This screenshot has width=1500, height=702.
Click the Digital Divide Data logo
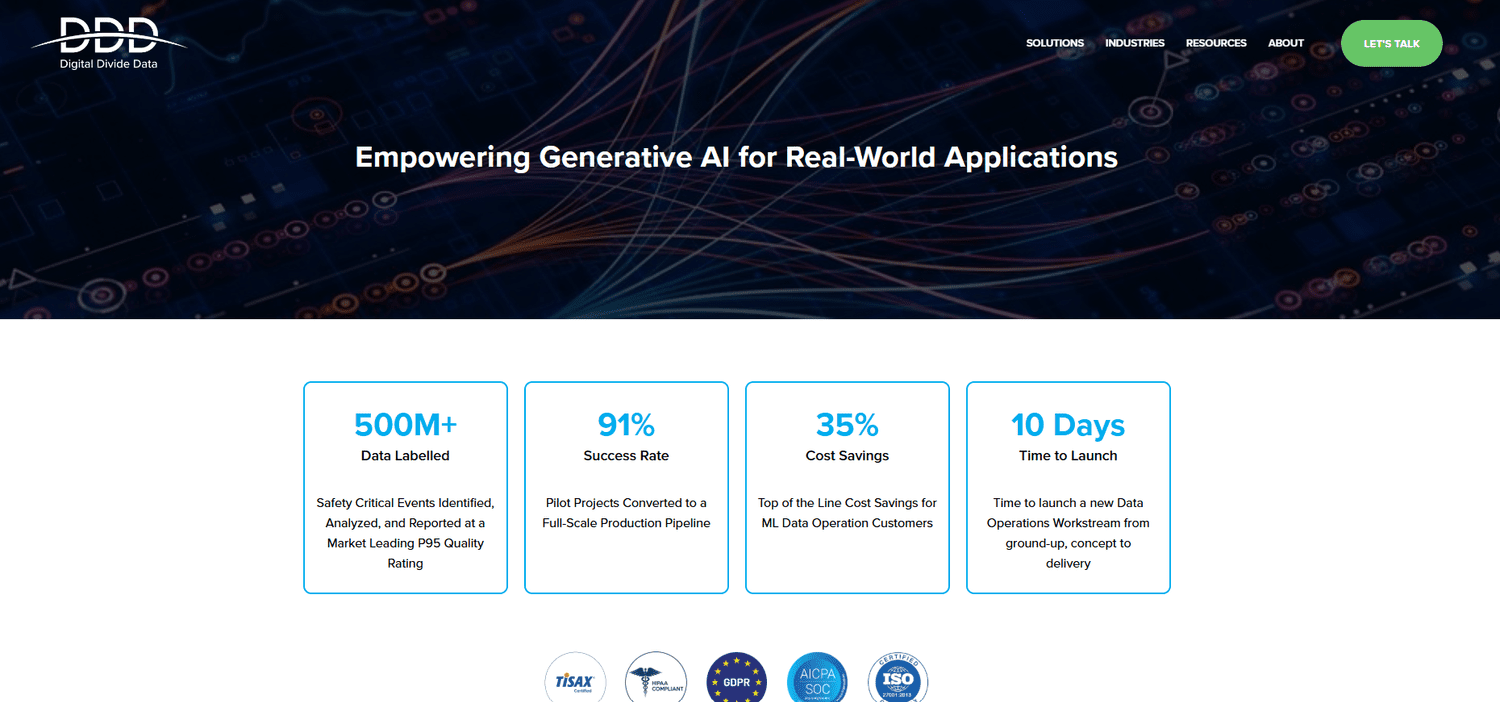click(x=108, y=43)
